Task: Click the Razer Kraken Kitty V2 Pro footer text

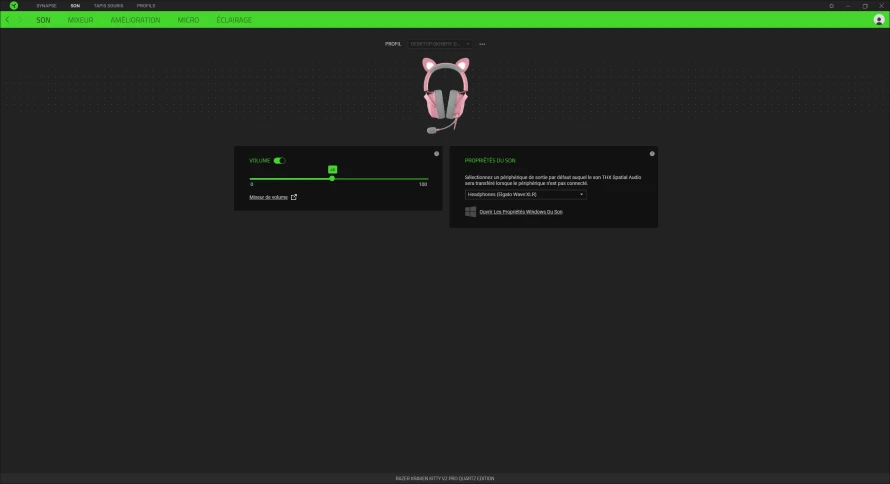Action: coord(444,478)
